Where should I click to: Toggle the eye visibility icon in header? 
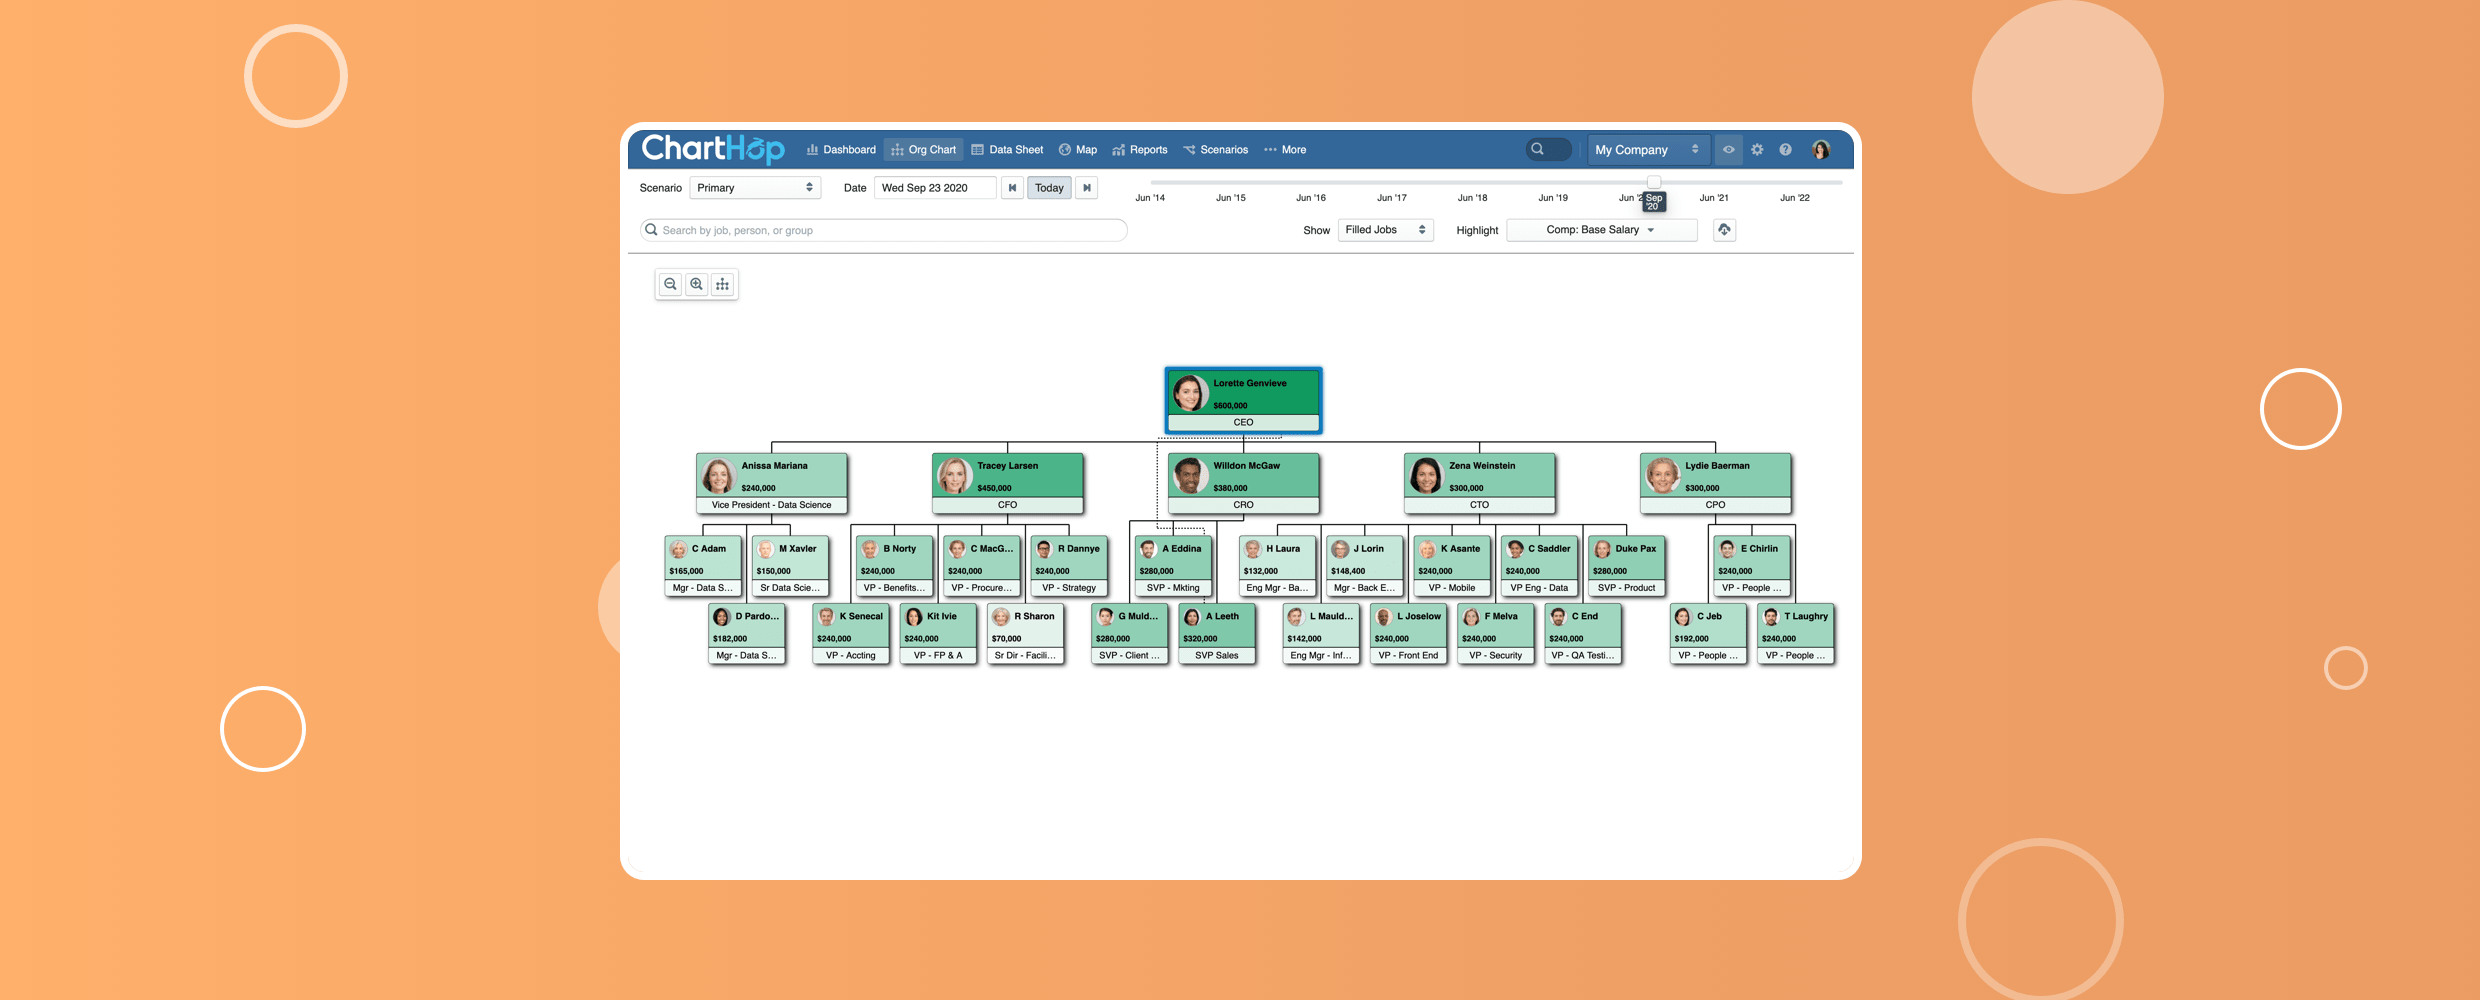(1728, 150)
